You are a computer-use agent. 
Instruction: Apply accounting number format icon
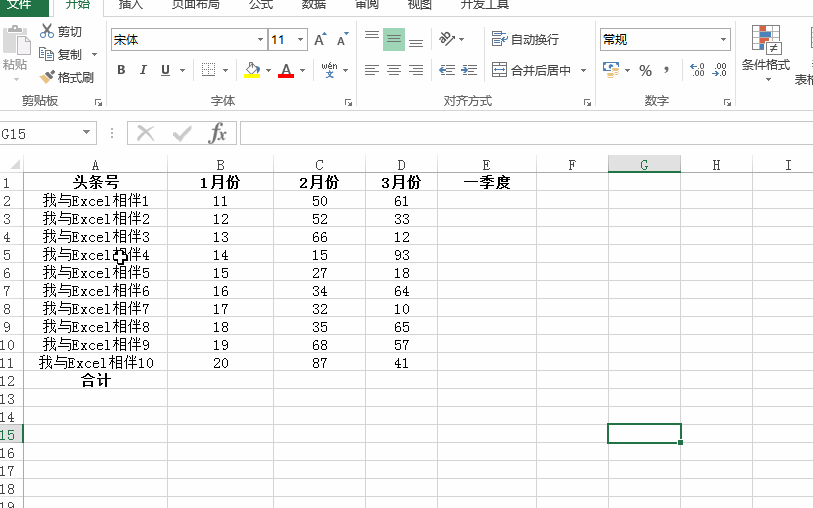point(611,69)
